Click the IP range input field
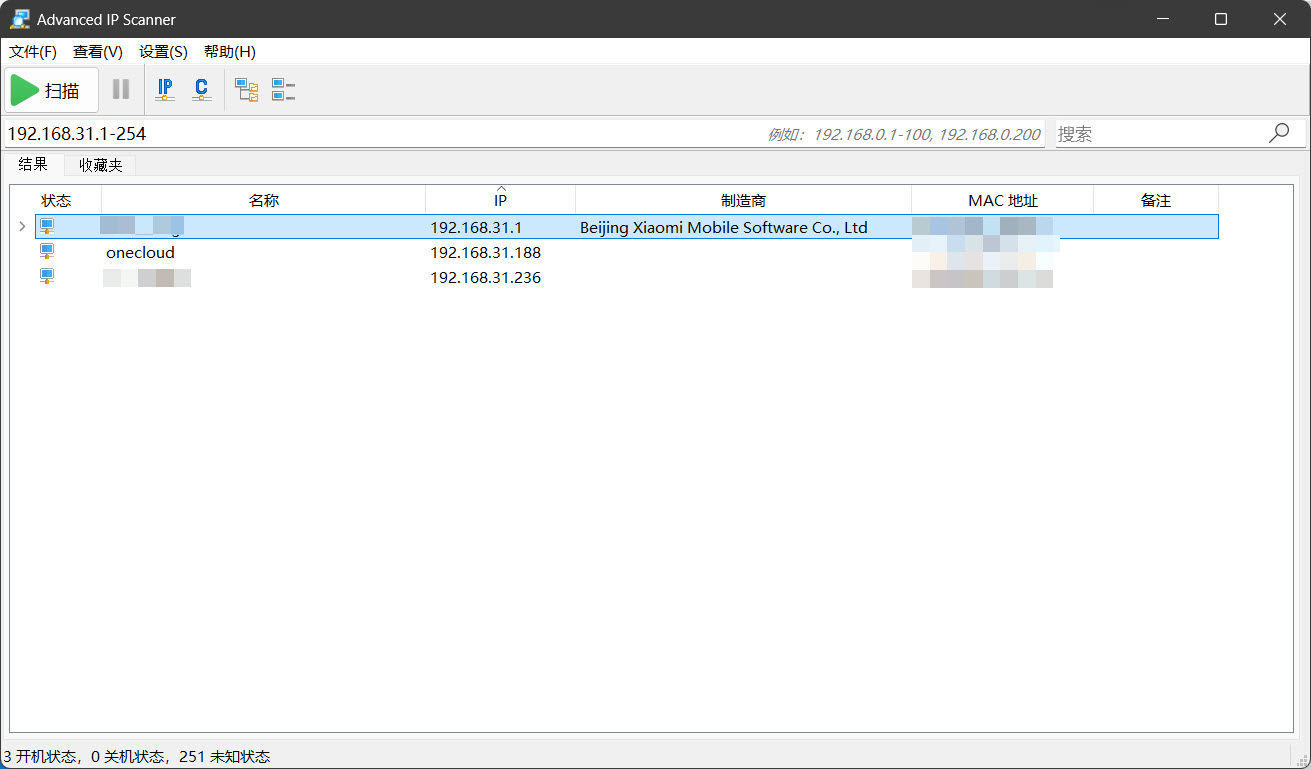This screenshot has height=769, width=1311. [380, 133]
